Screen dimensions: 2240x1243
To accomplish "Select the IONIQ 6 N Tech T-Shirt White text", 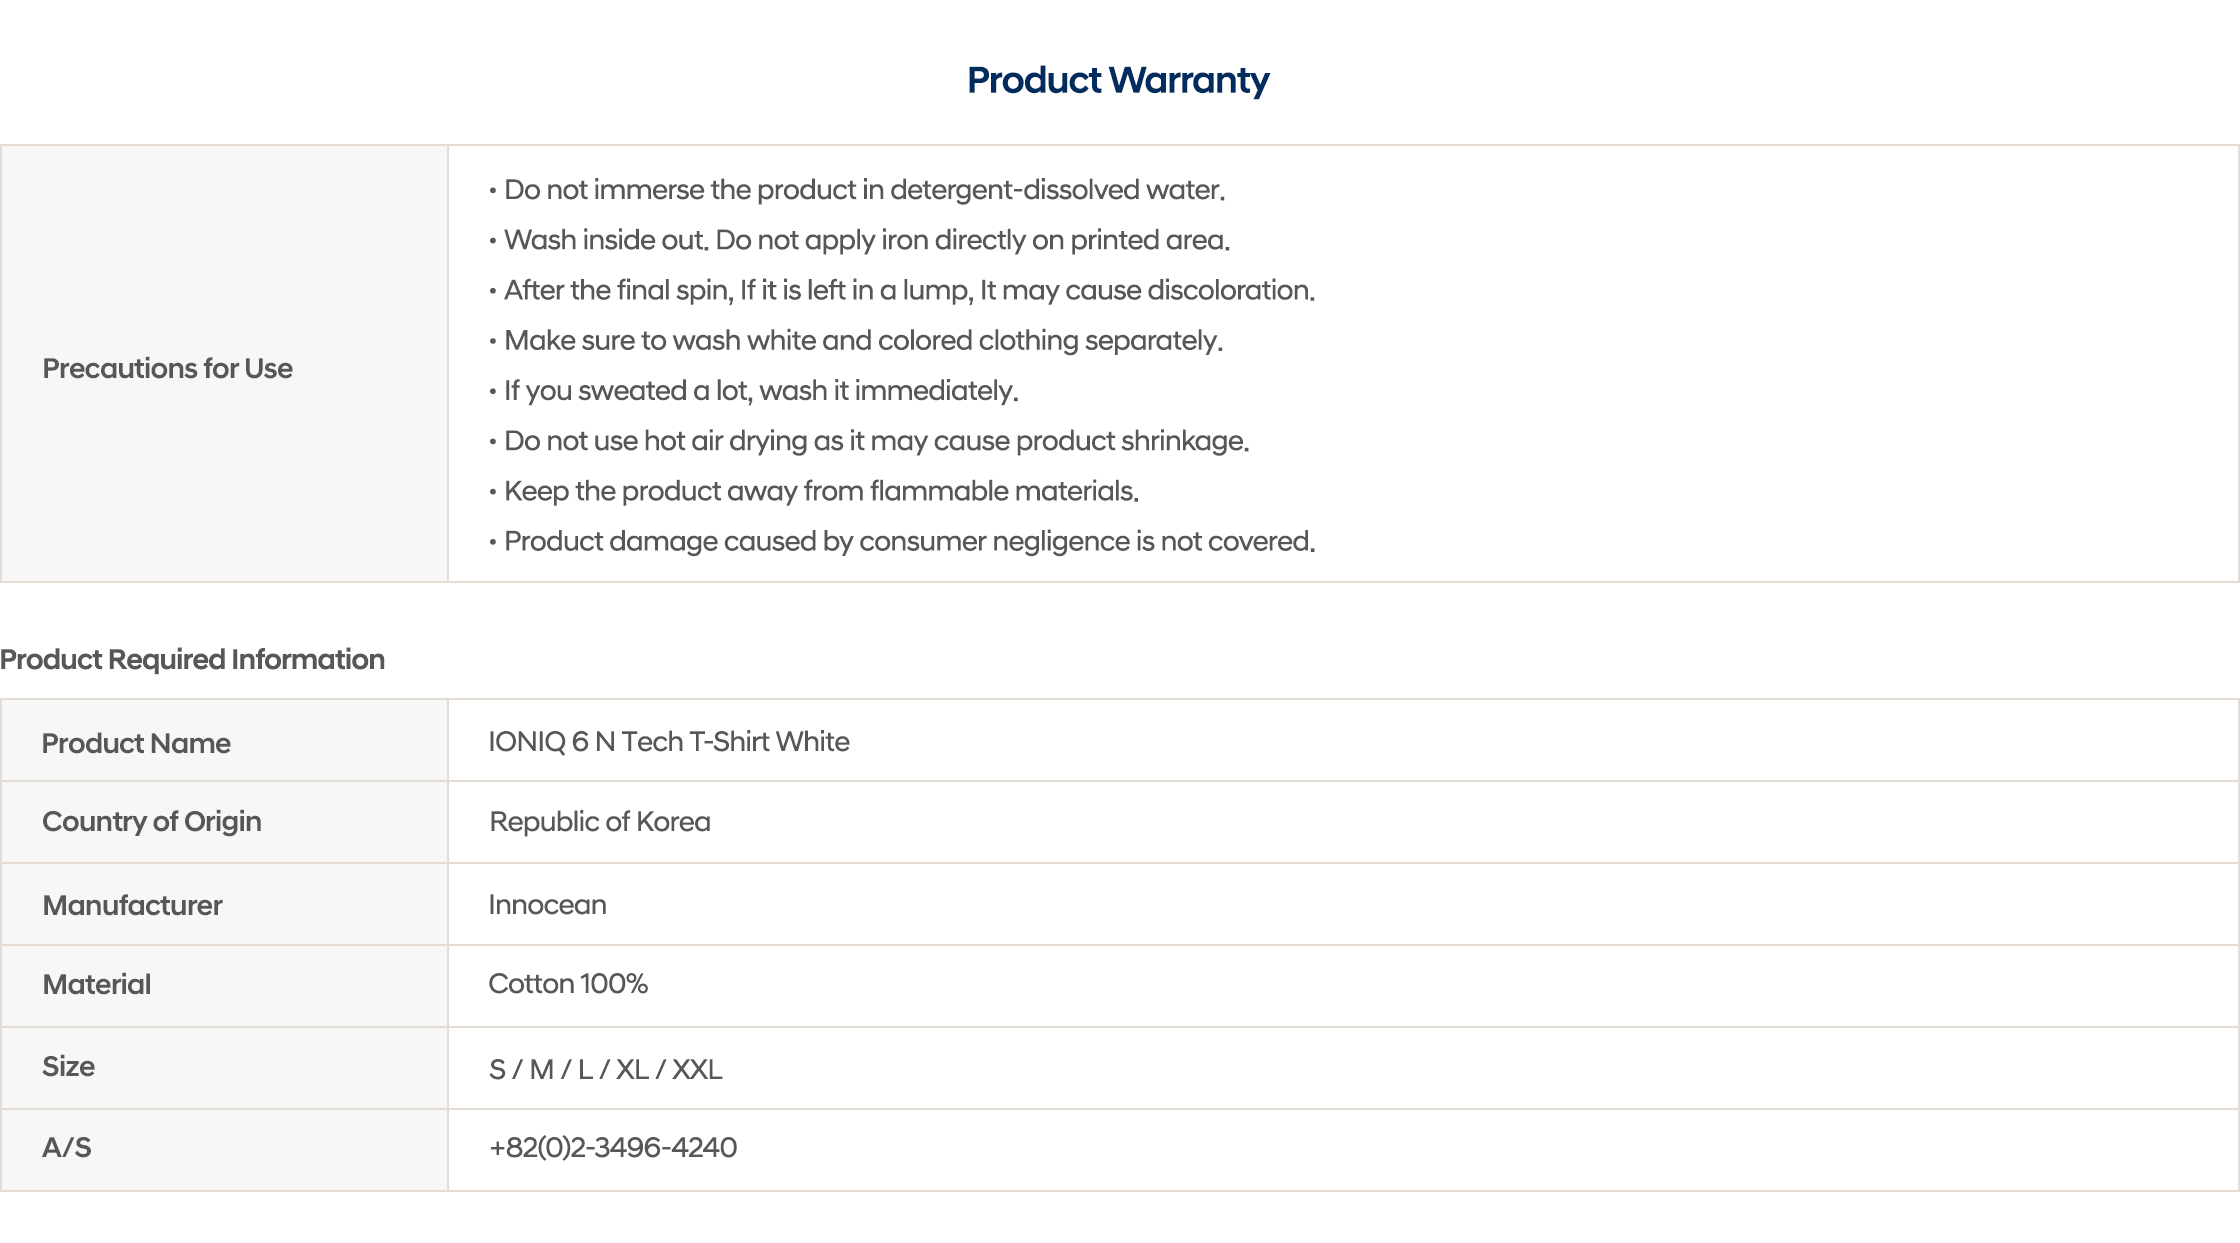I will tap(668, 741).
